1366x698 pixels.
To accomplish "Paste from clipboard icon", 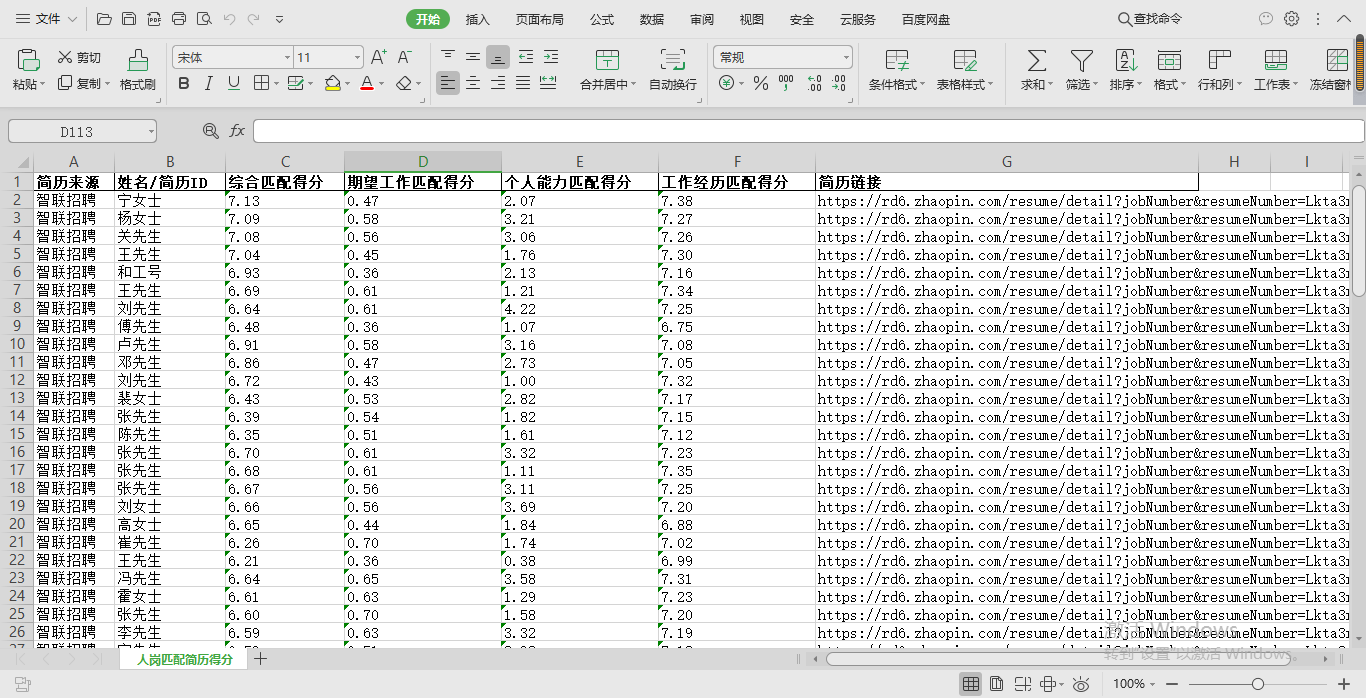I will (27, 60).
